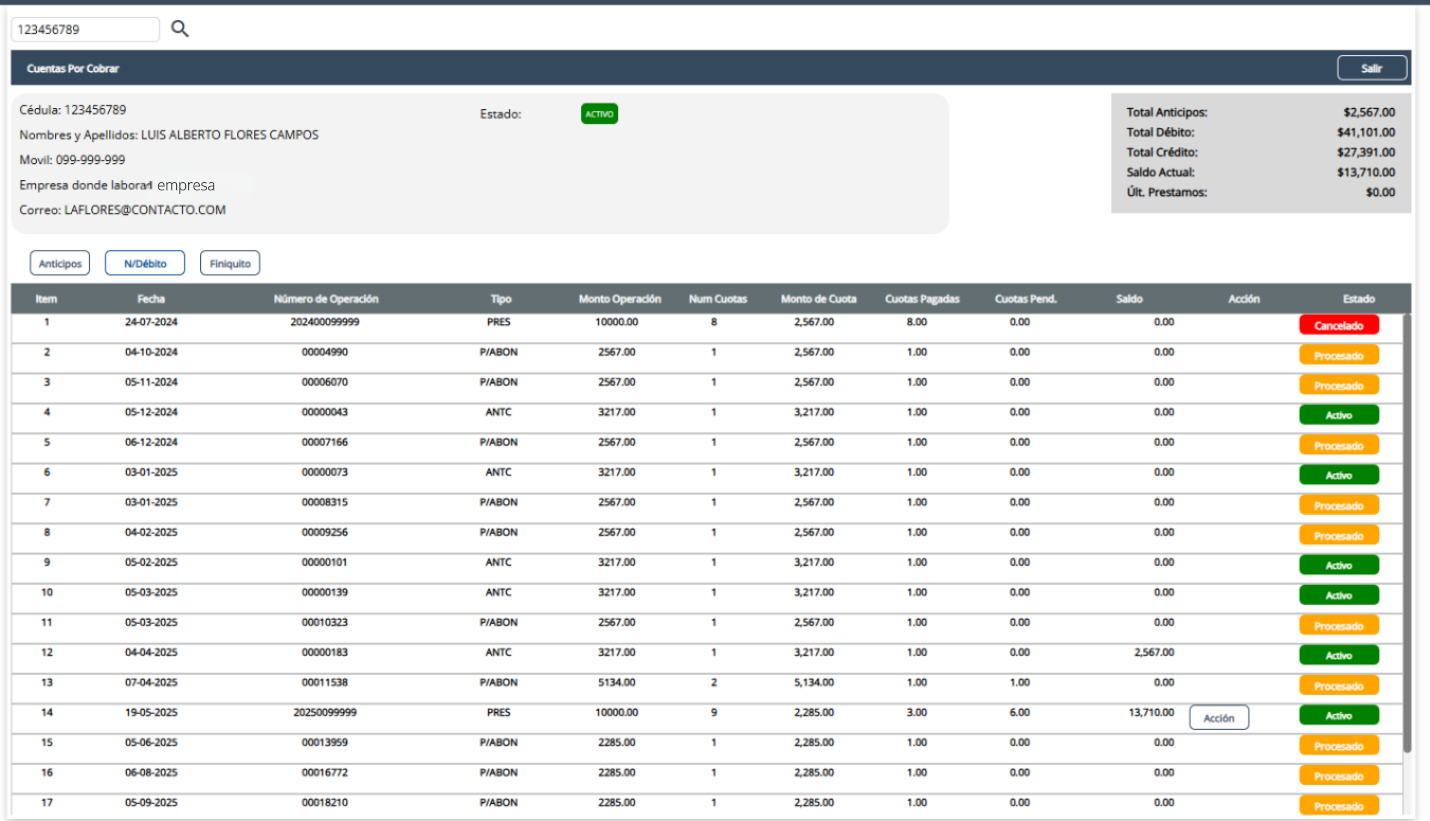Select operation number 20250099999 row
Screen dimensions: 1430x821
[325, 713]
